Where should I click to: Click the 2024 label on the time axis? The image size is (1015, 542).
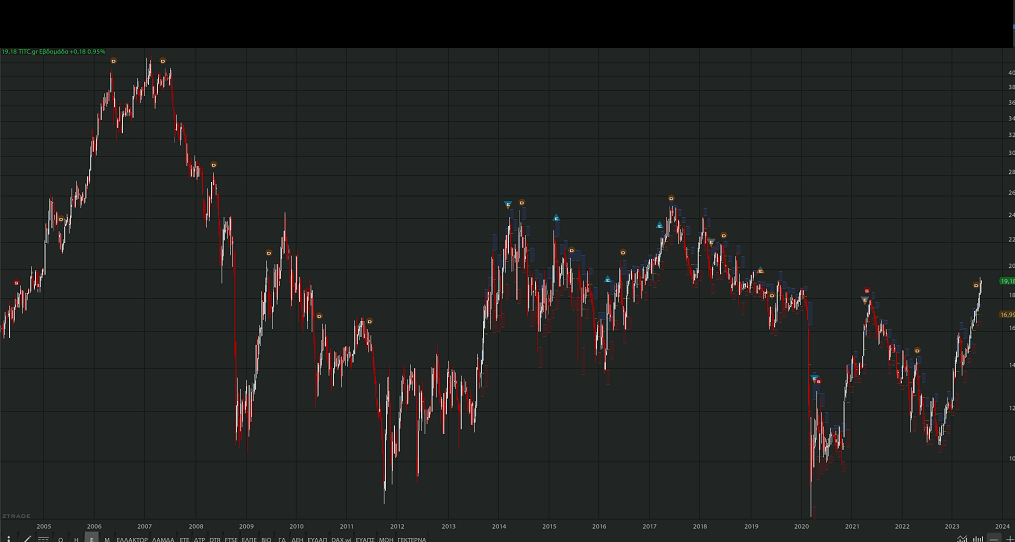click(x=1002, y=526)
